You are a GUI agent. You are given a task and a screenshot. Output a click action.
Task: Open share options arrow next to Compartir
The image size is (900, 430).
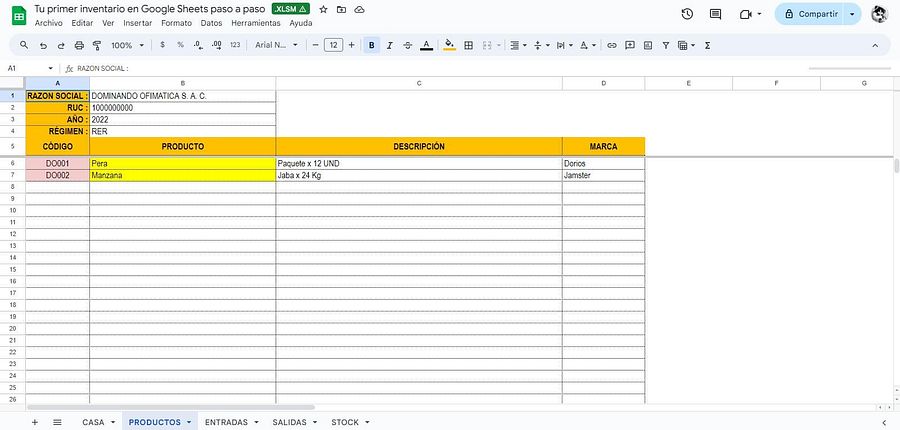click(x=852, y=14)
